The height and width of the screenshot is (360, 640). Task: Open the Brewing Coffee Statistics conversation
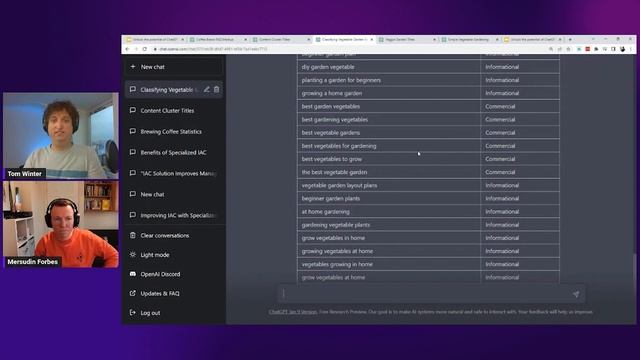coord(173,131)
